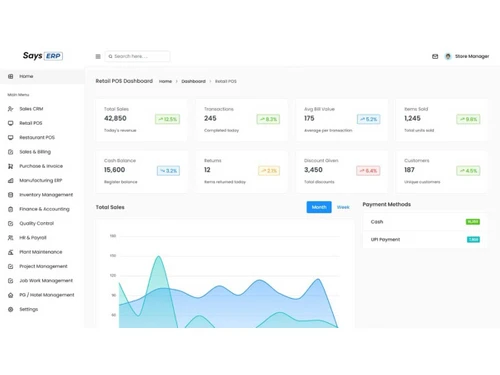Switch Total Sales chart to Month

(x=319, y=207)
